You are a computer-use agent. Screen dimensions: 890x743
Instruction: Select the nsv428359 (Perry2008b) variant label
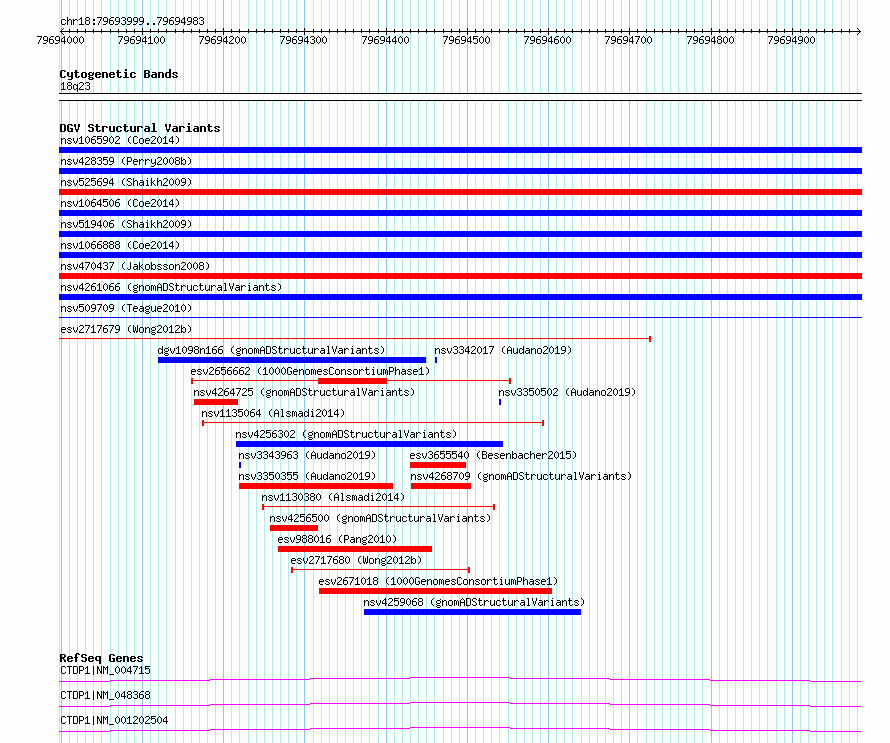pyautogui.click(x=126, y=161)
